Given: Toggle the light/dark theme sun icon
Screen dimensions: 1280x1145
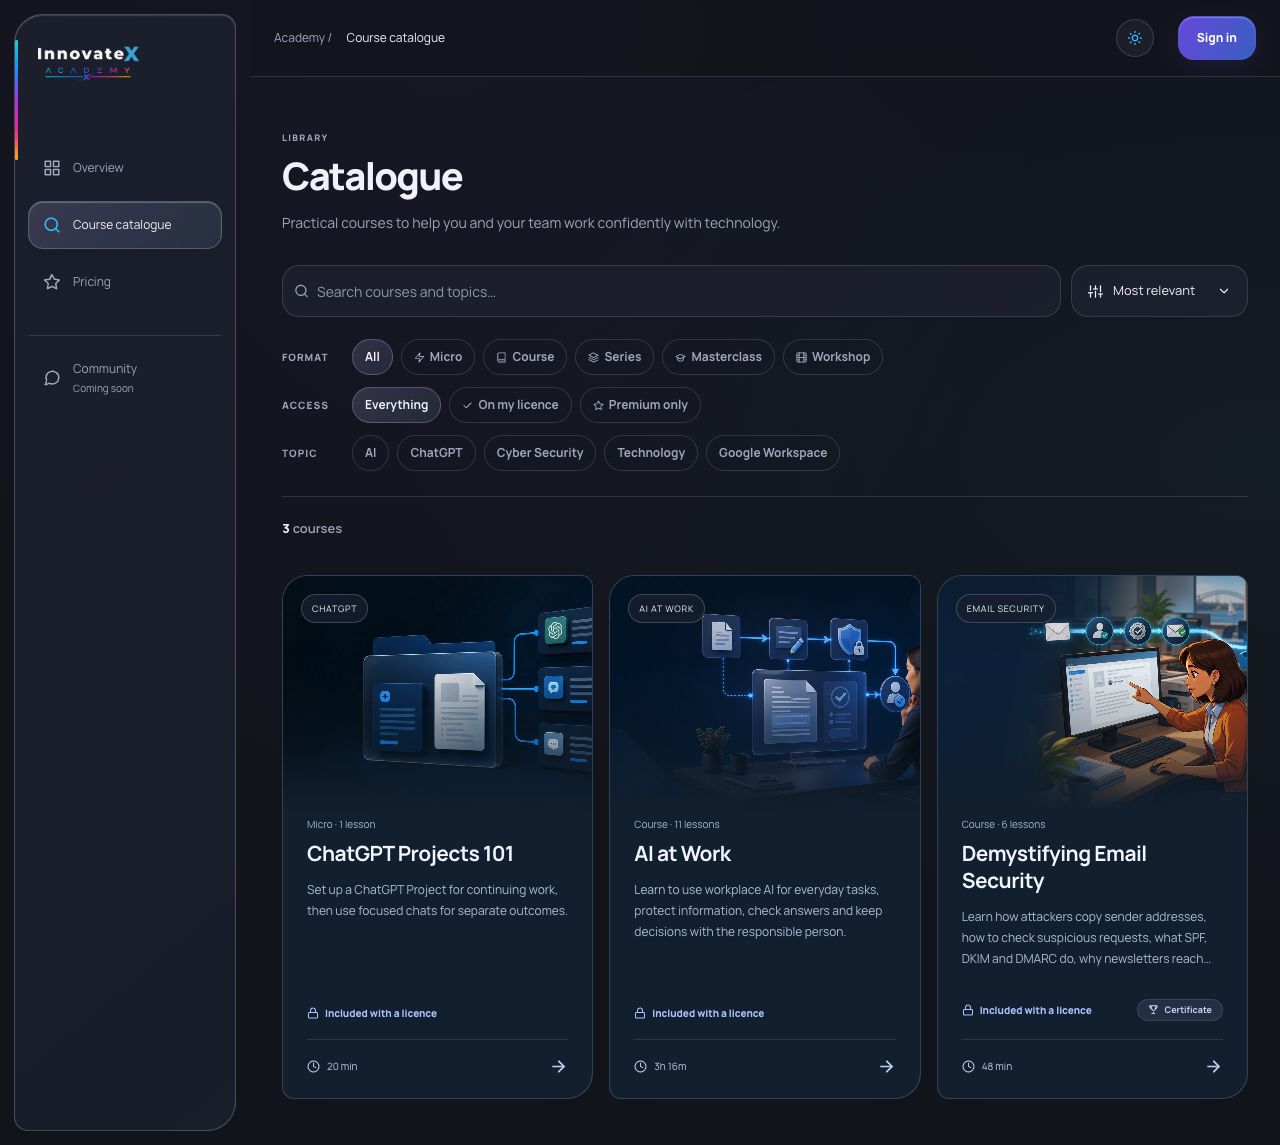Looking at the screenshot, I should (x=1135, y=38).
